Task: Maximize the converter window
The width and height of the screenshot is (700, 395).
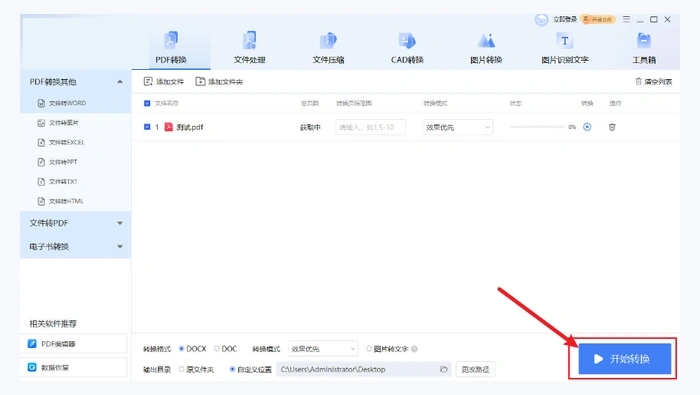Action: click(x=654, y=19)
